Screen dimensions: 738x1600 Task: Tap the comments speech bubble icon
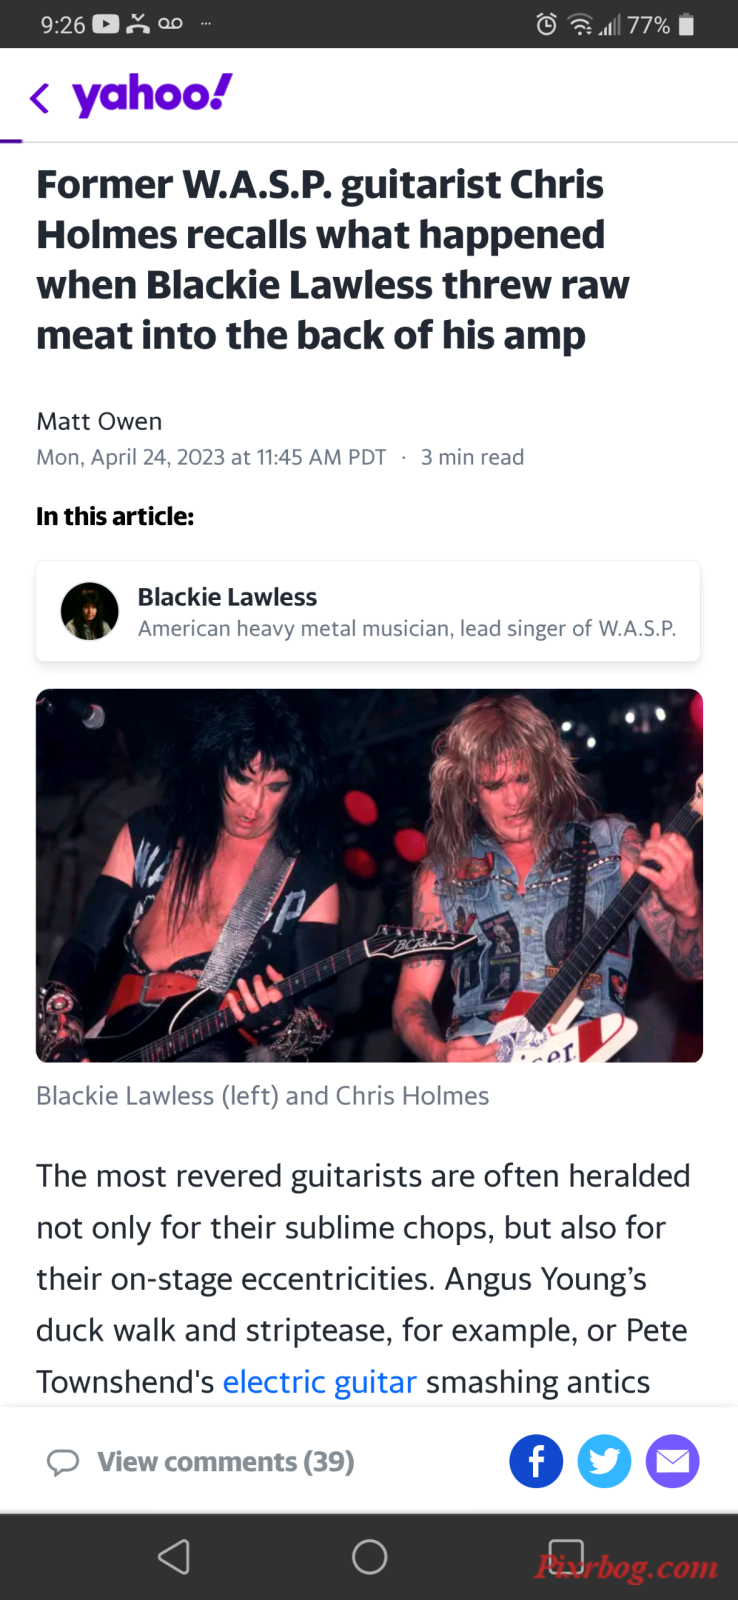point(63,1462)
